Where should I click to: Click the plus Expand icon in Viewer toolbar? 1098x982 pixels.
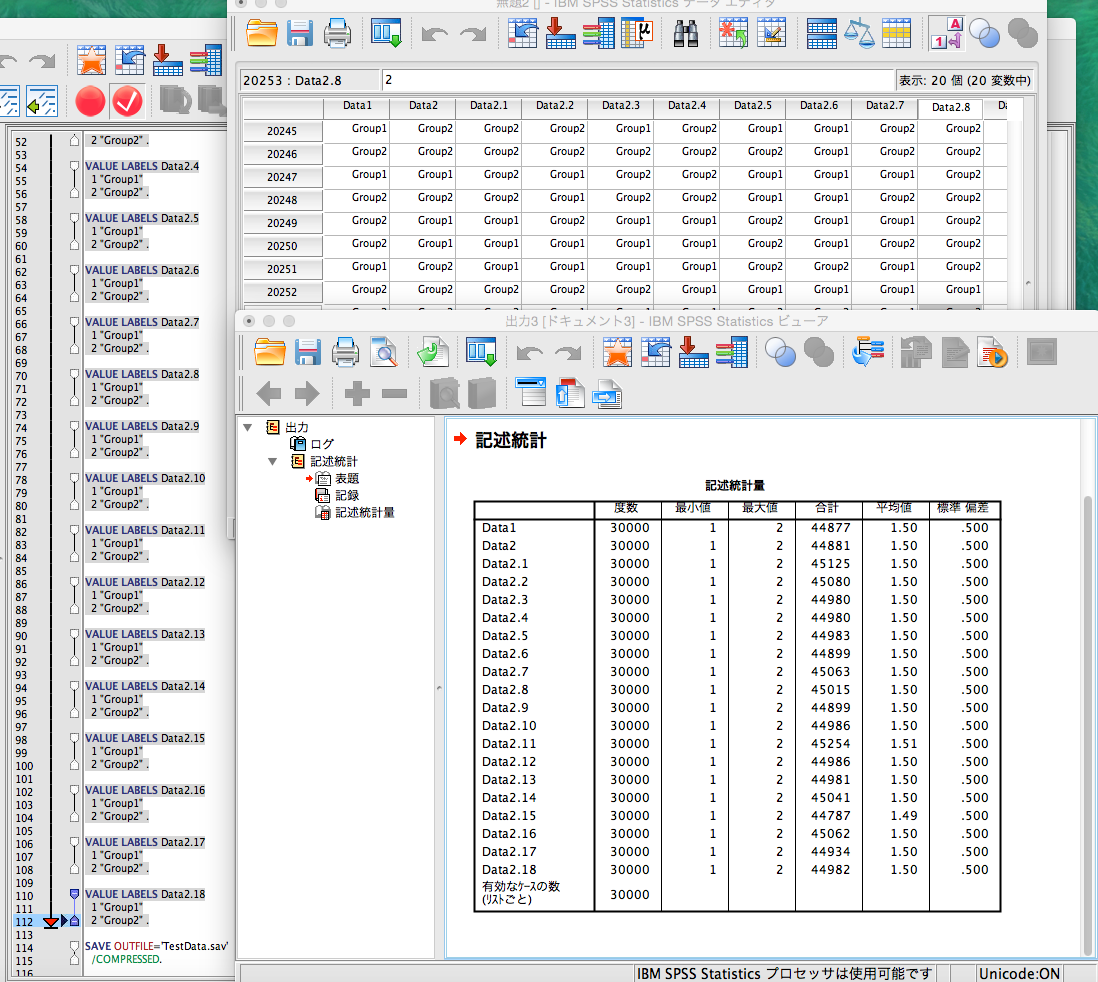(357, 394)
